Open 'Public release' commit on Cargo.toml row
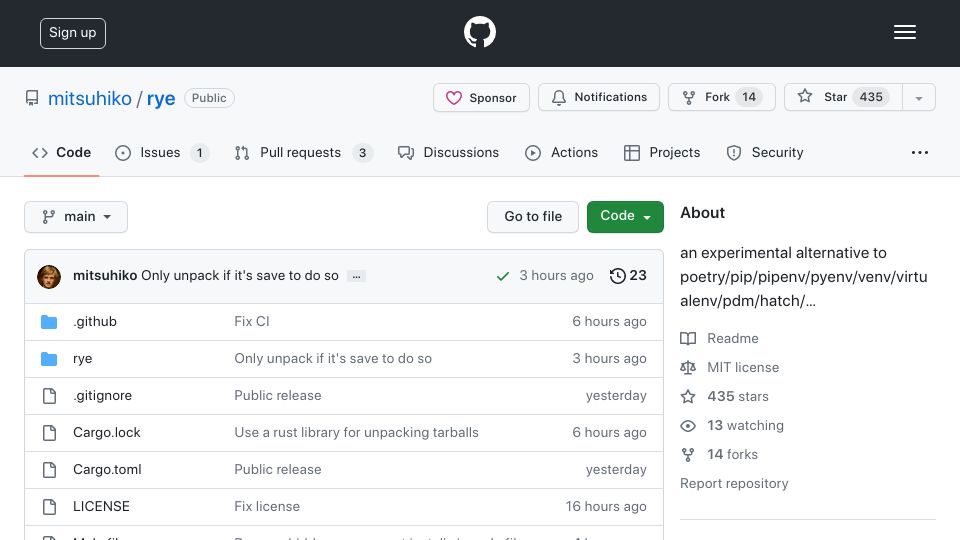Screen dimensions: 960x540 coord(278,470)
